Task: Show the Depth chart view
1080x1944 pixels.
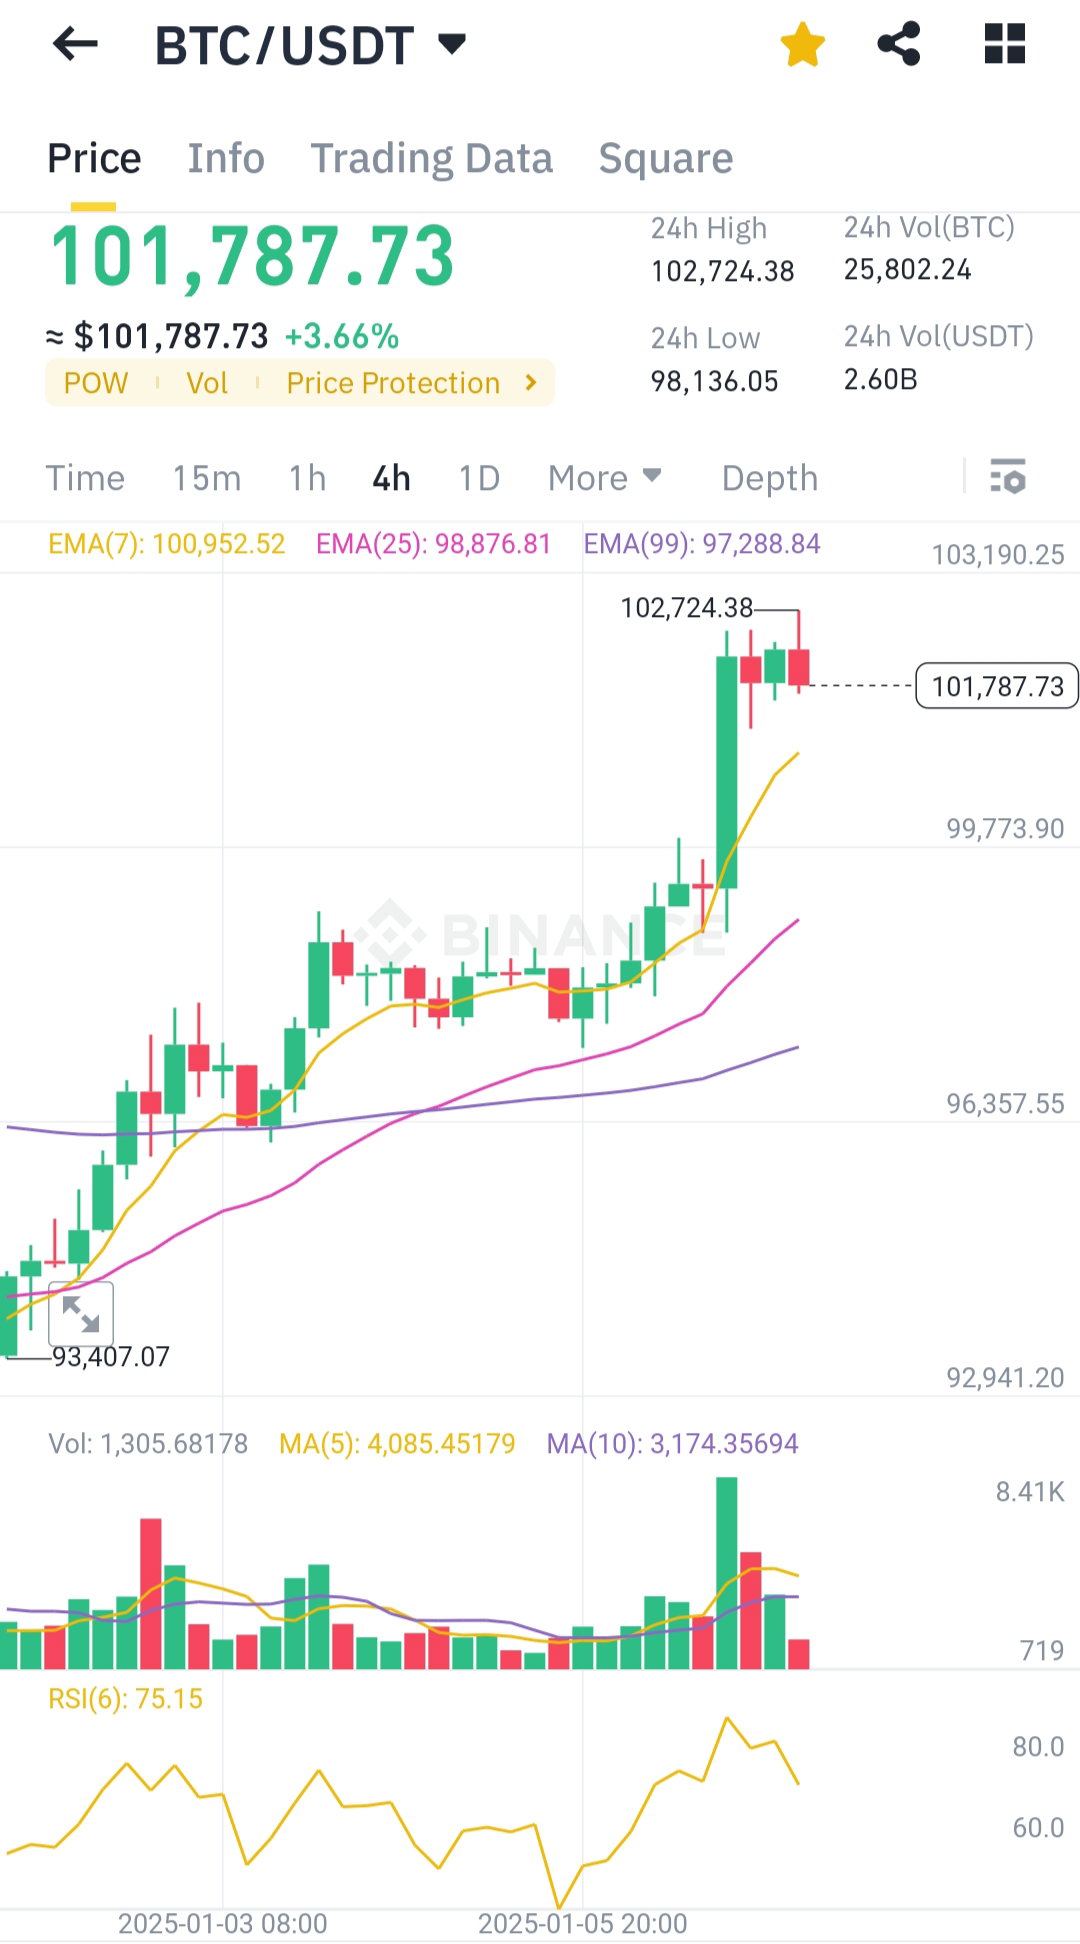Action: click(x=770, y=478)
